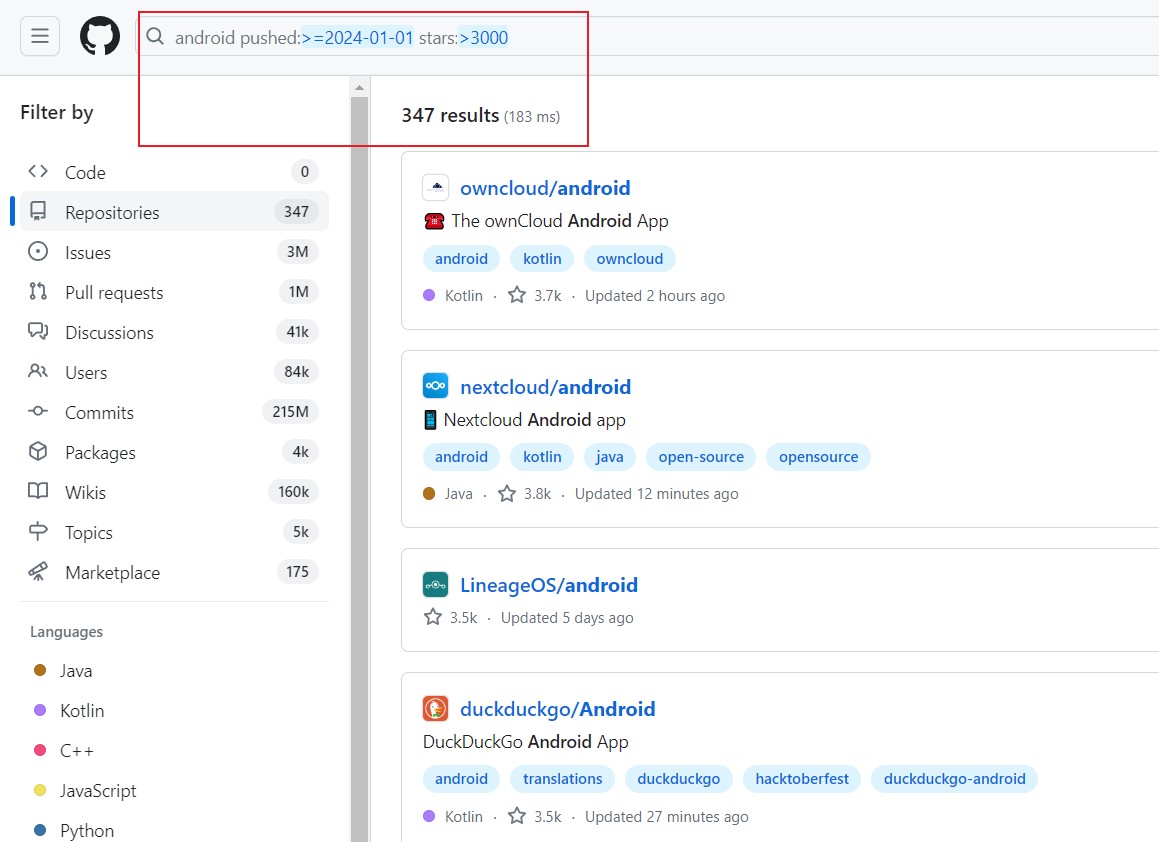Filter results by Issues
This screenshot has height=842, width=1159.
coord(174,252)
